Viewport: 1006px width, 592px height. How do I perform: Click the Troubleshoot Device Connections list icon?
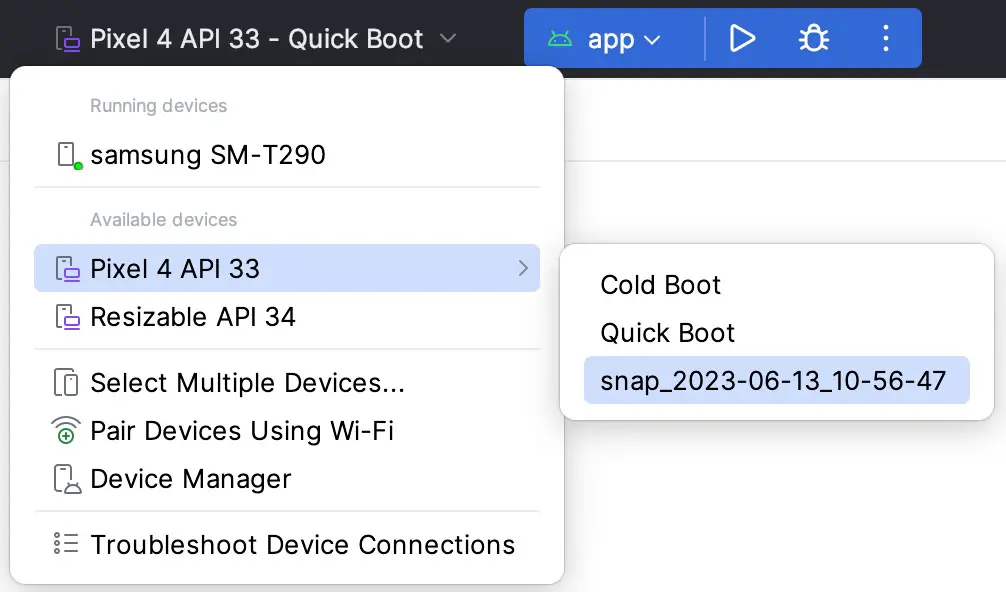(x=66, y=544)
